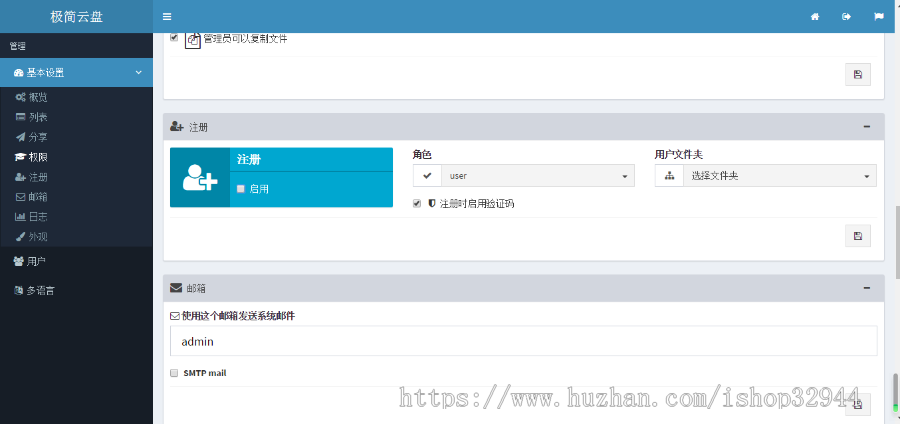The image size is (900, 424).
Task: Click the copy-files icon beside 管理员可以复制文件
Action: tap(193, 40)
